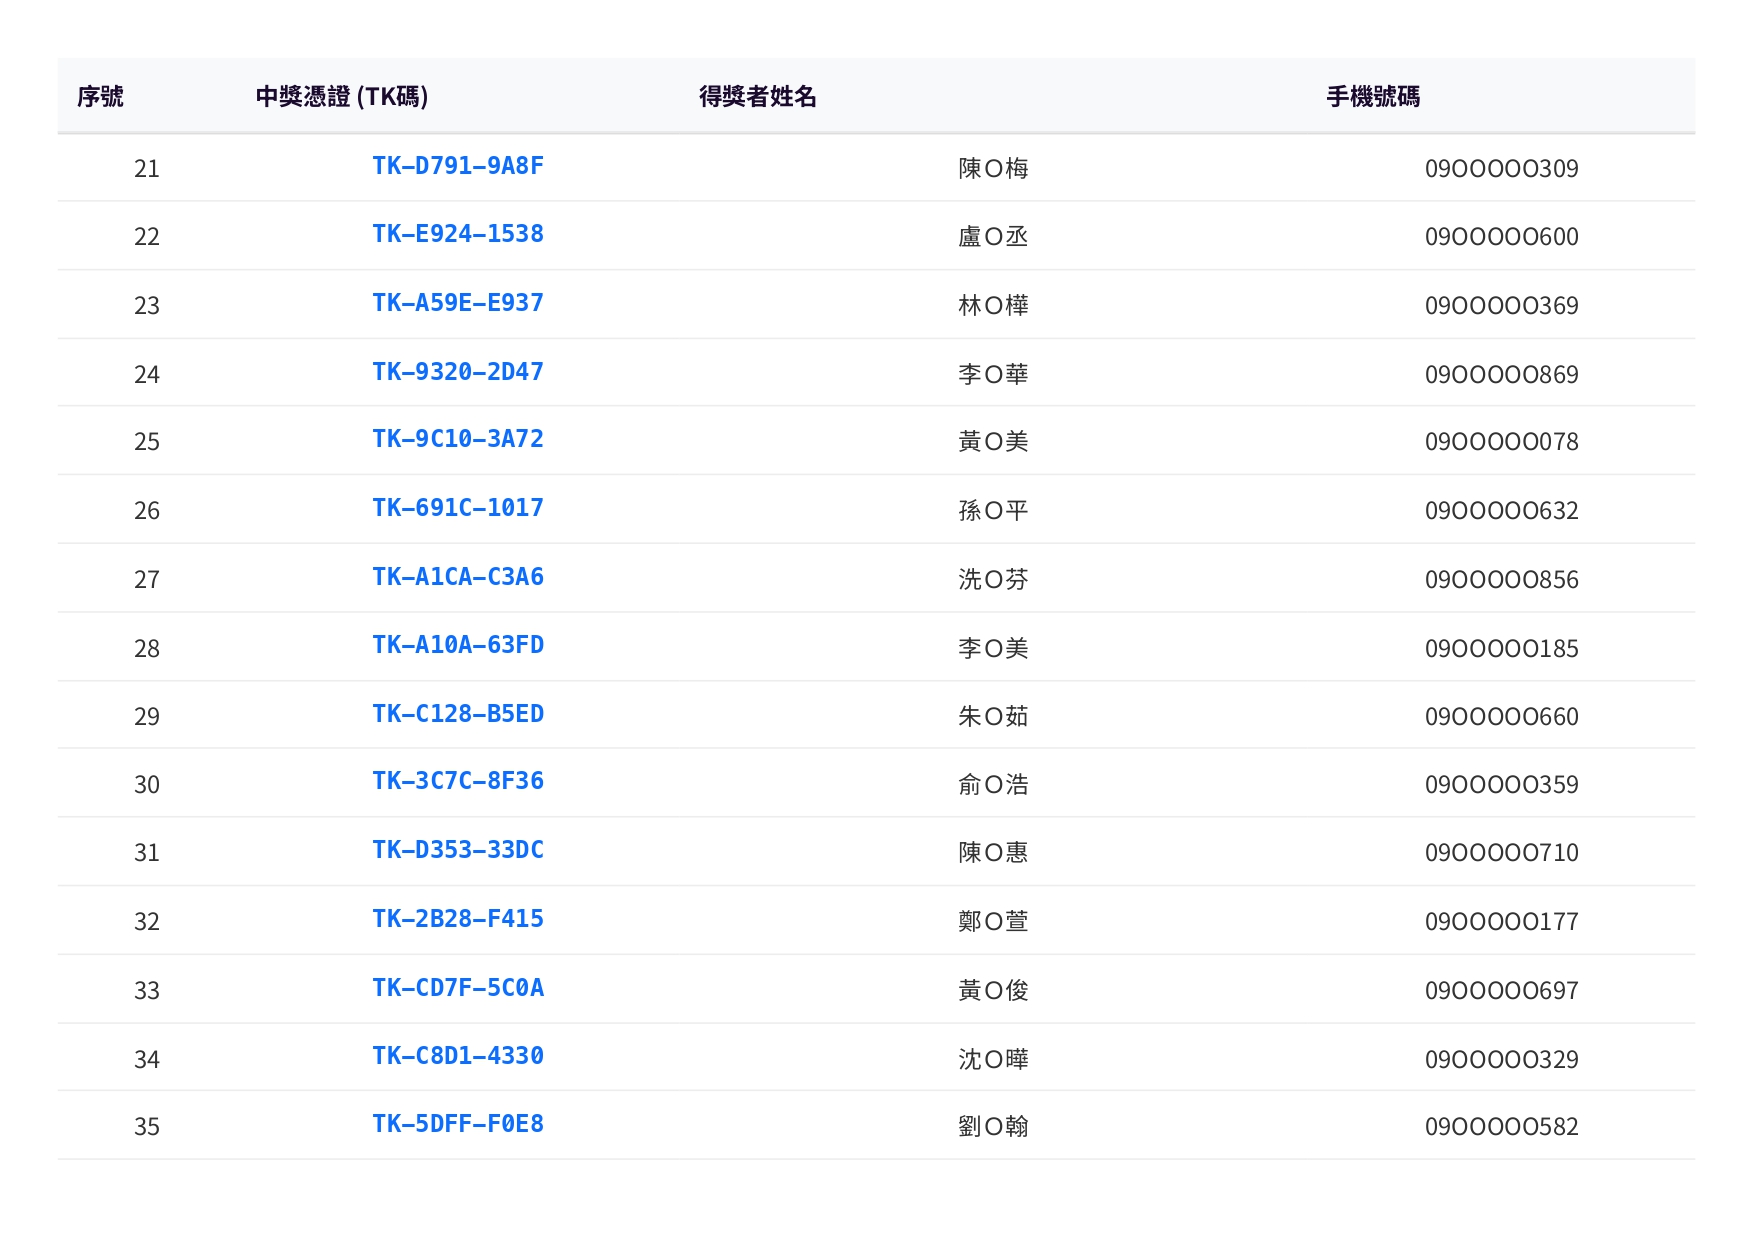This screenshot has width=1754, height=1240.
Task: Select the TK-C128-B5ED code link
Action: pos(457,714)
